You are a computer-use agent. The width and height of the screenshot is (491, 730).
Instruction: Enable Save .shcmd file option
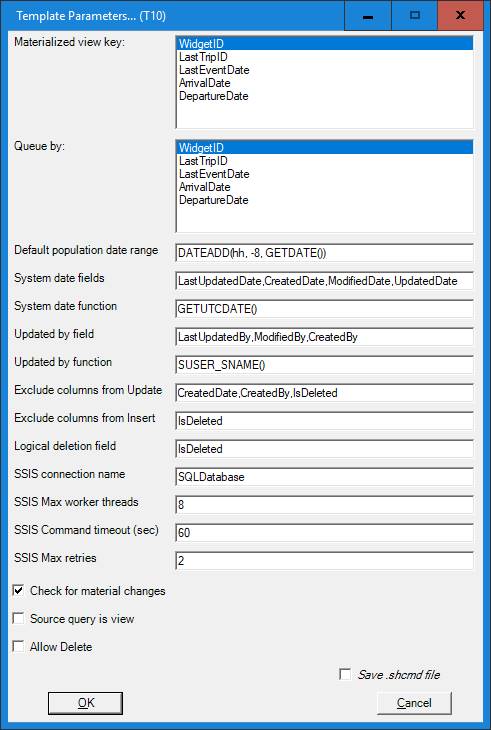point(345,674)
